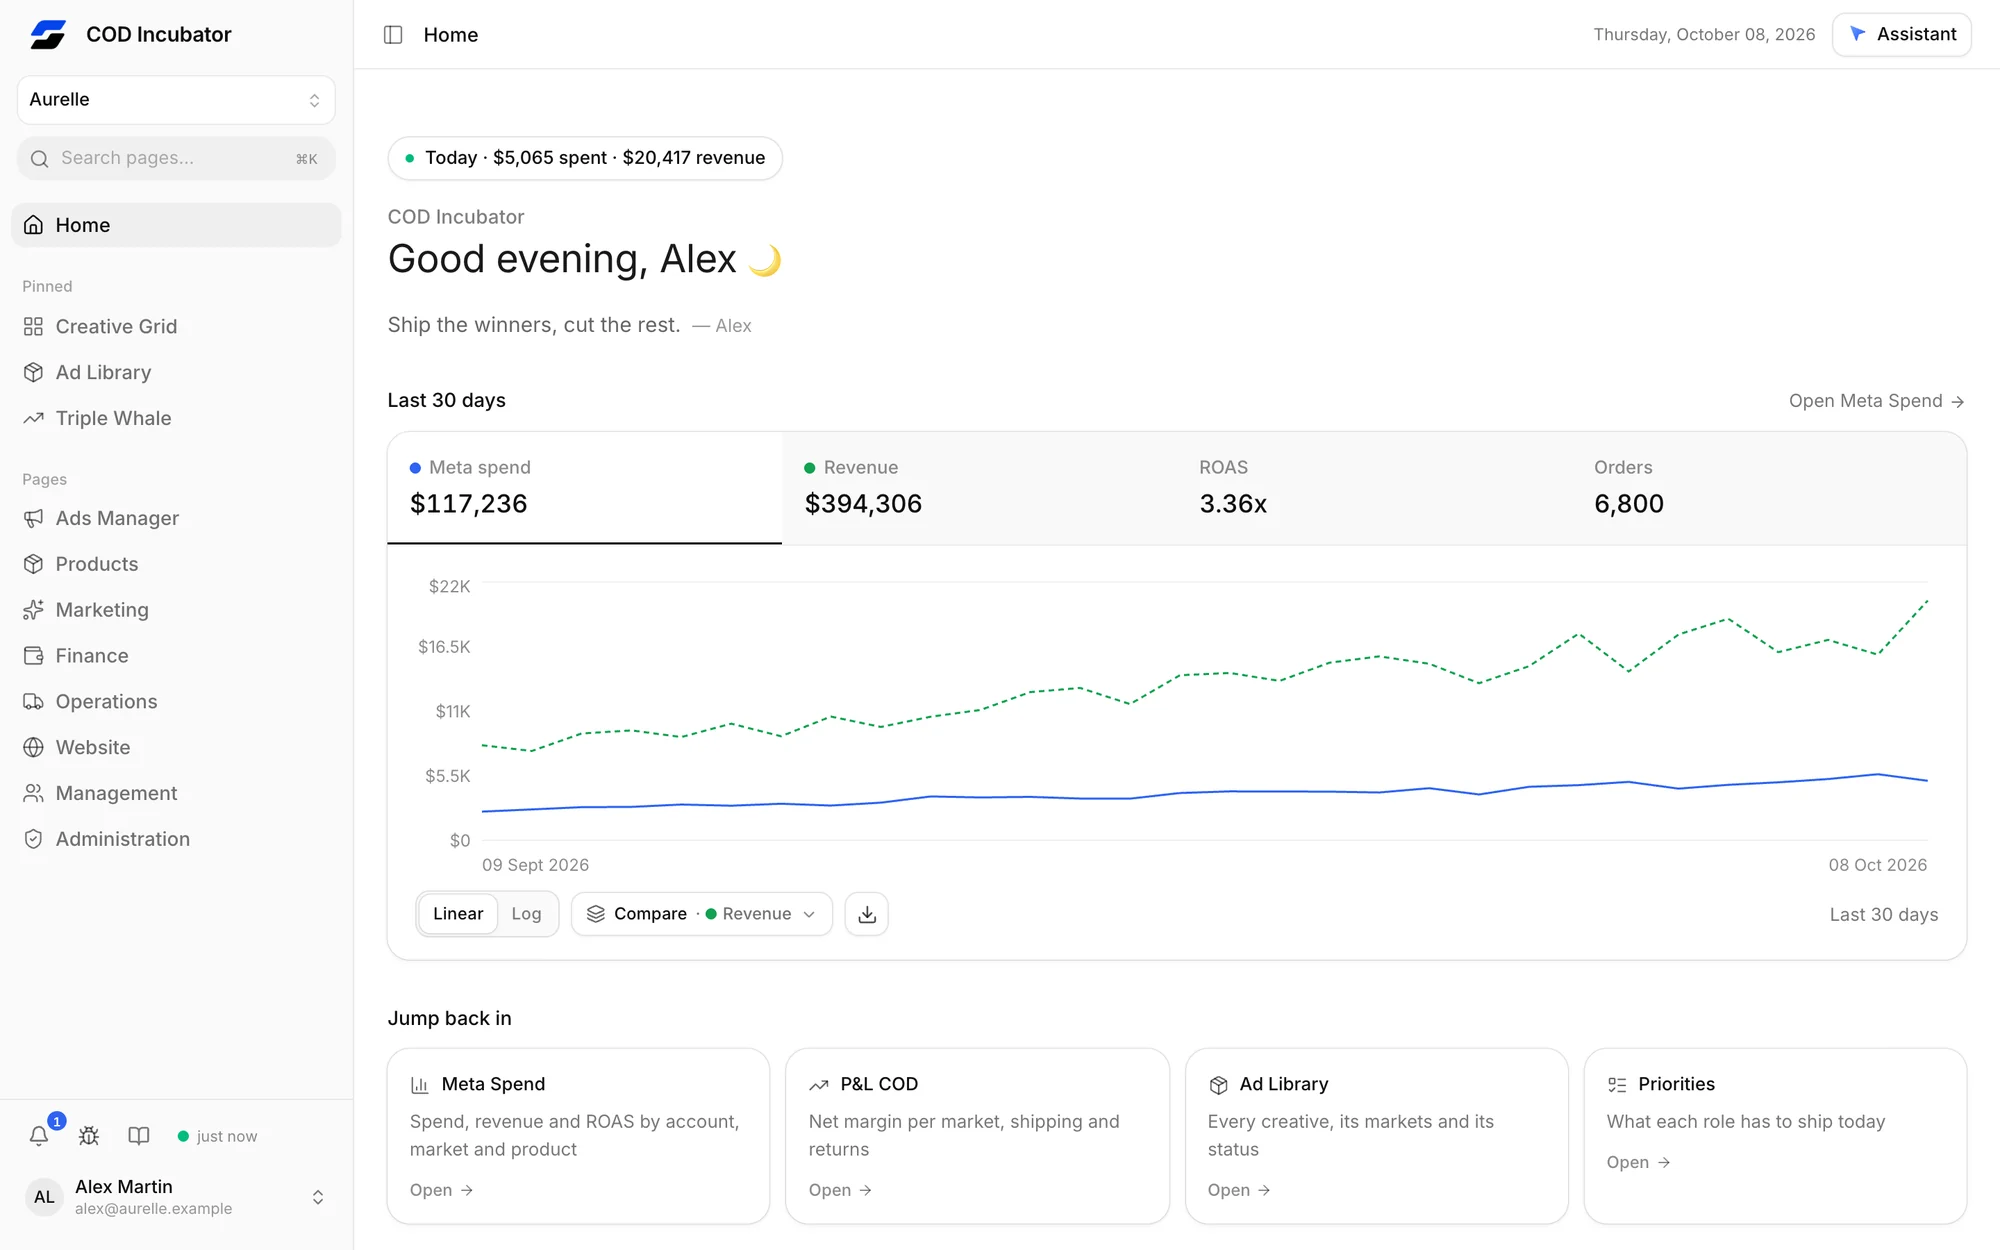The height and width of the screenshot is (1250, 2000).
Task: Open the P&L COD card link
Action: click(840, 1190)
